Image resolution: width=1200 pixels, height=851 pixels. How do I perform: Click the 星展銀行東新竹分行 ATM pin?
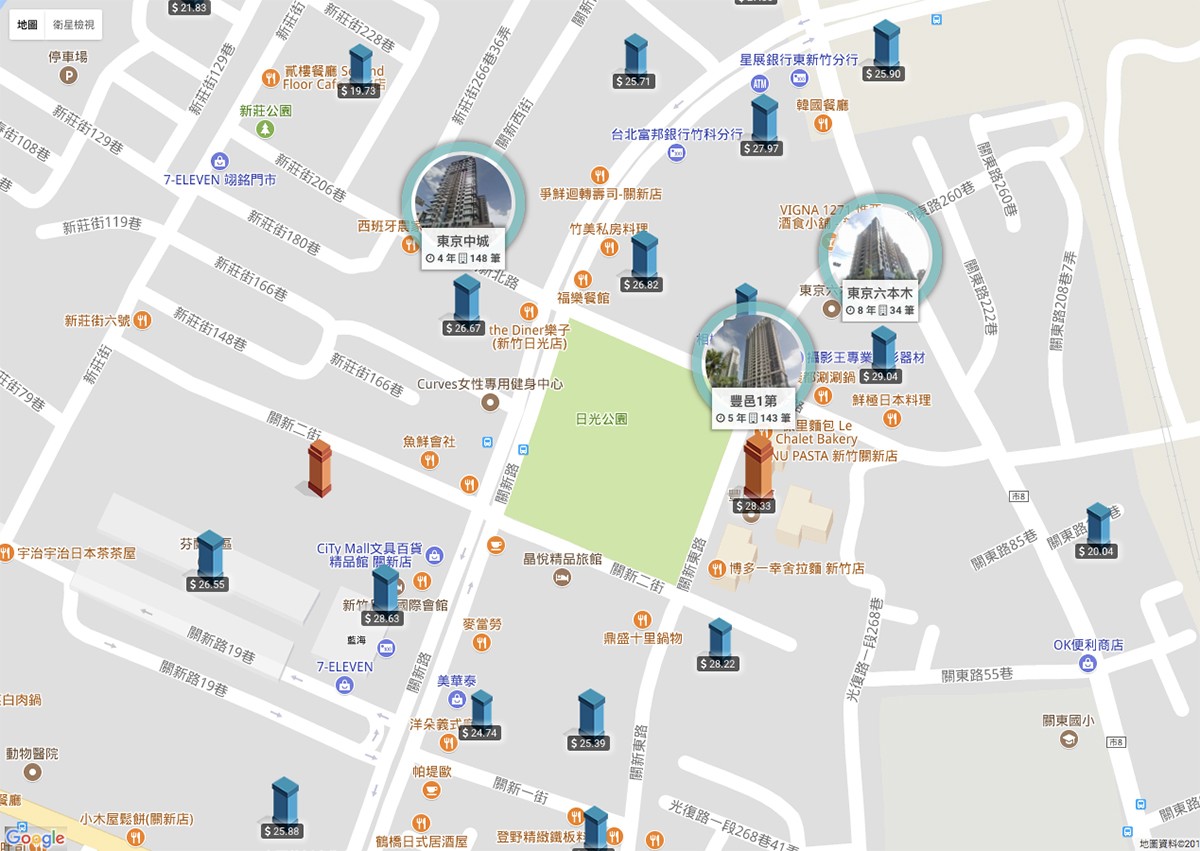point(759,83)
